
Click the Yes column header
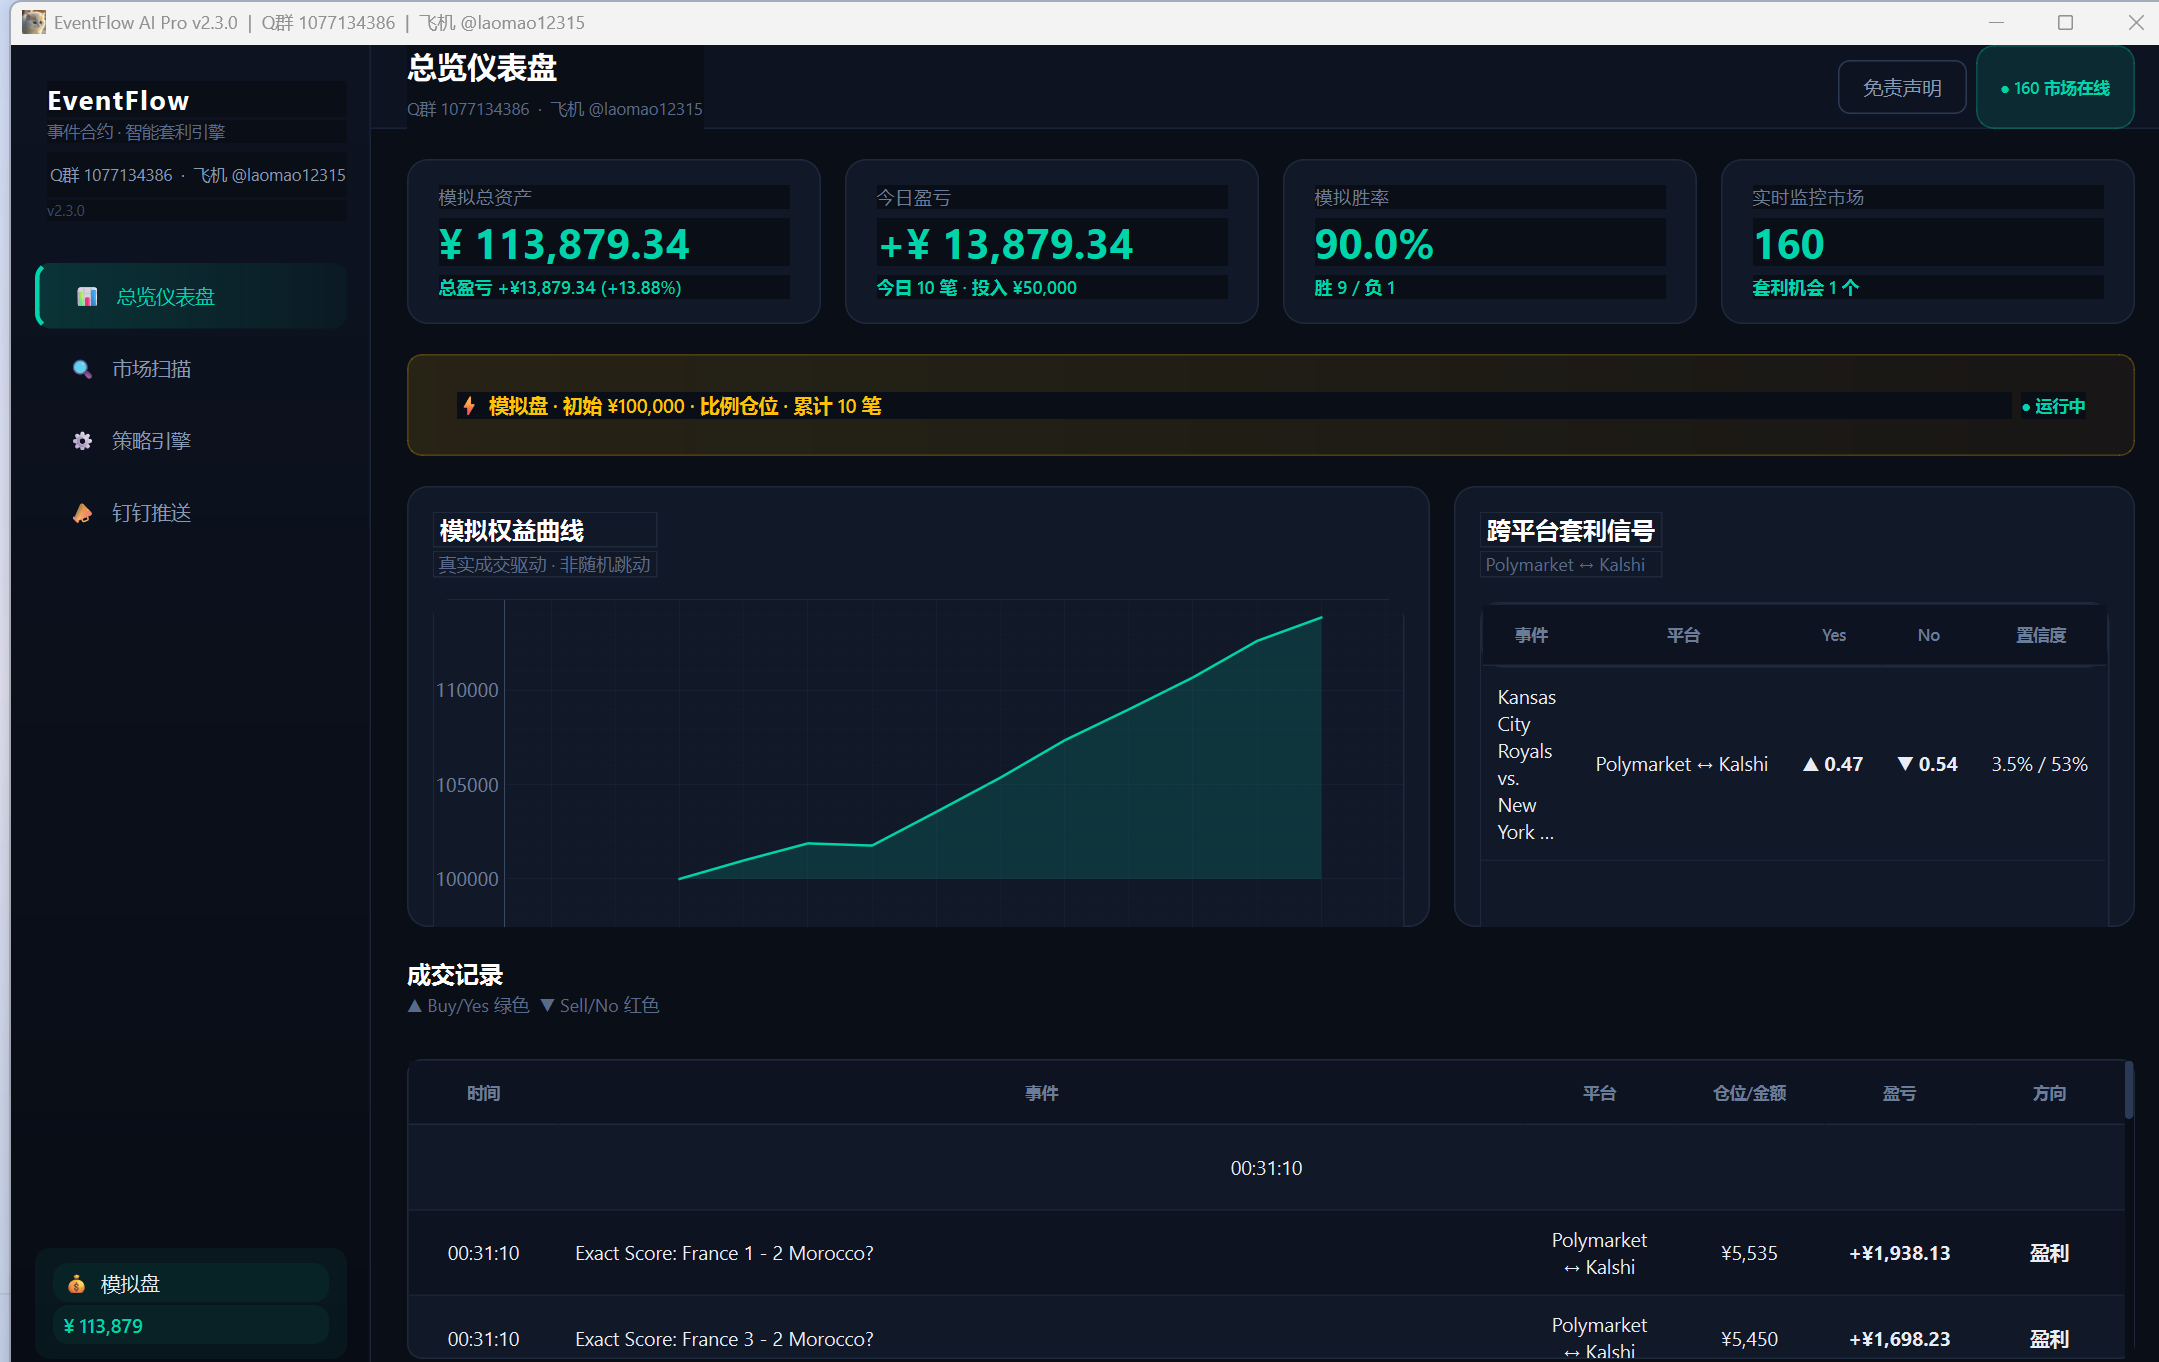(x=1834, y=635)
